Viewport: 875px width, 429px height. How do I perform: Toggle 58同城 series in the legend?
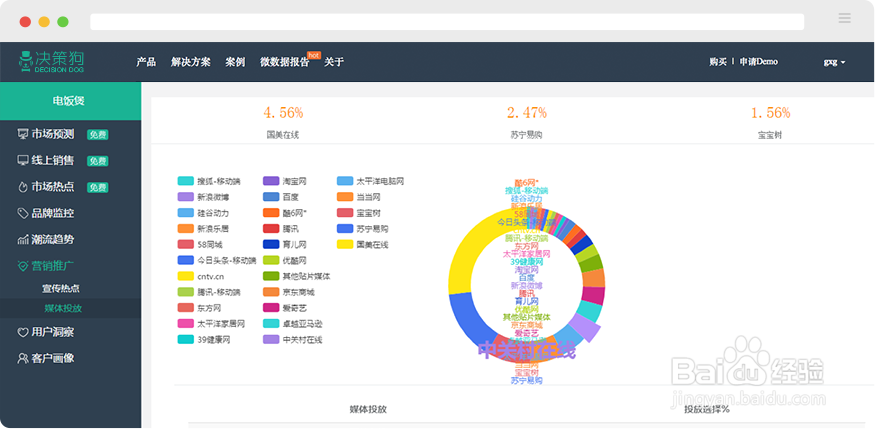201,244
